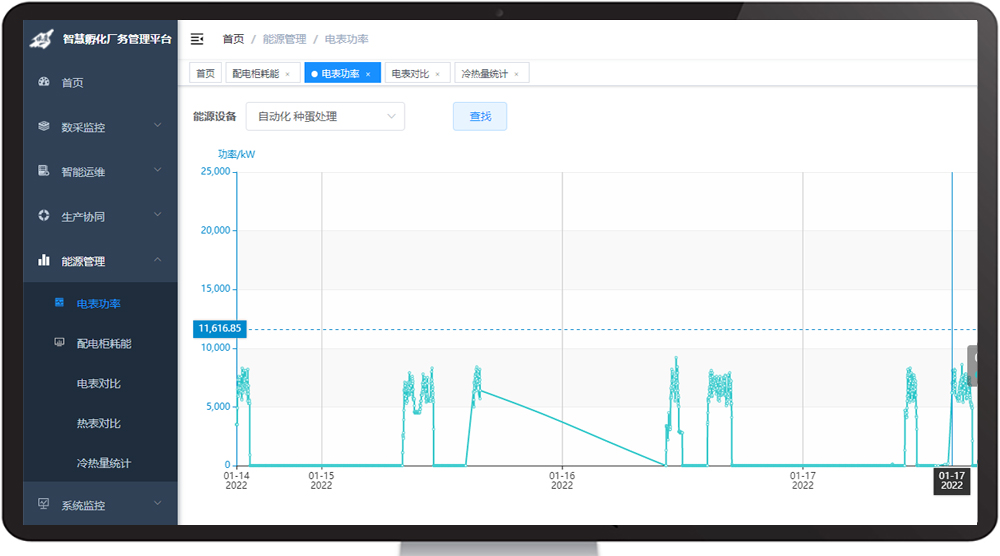
Task: Switch to the 电表功率 tab
Action: coord(342,73)
